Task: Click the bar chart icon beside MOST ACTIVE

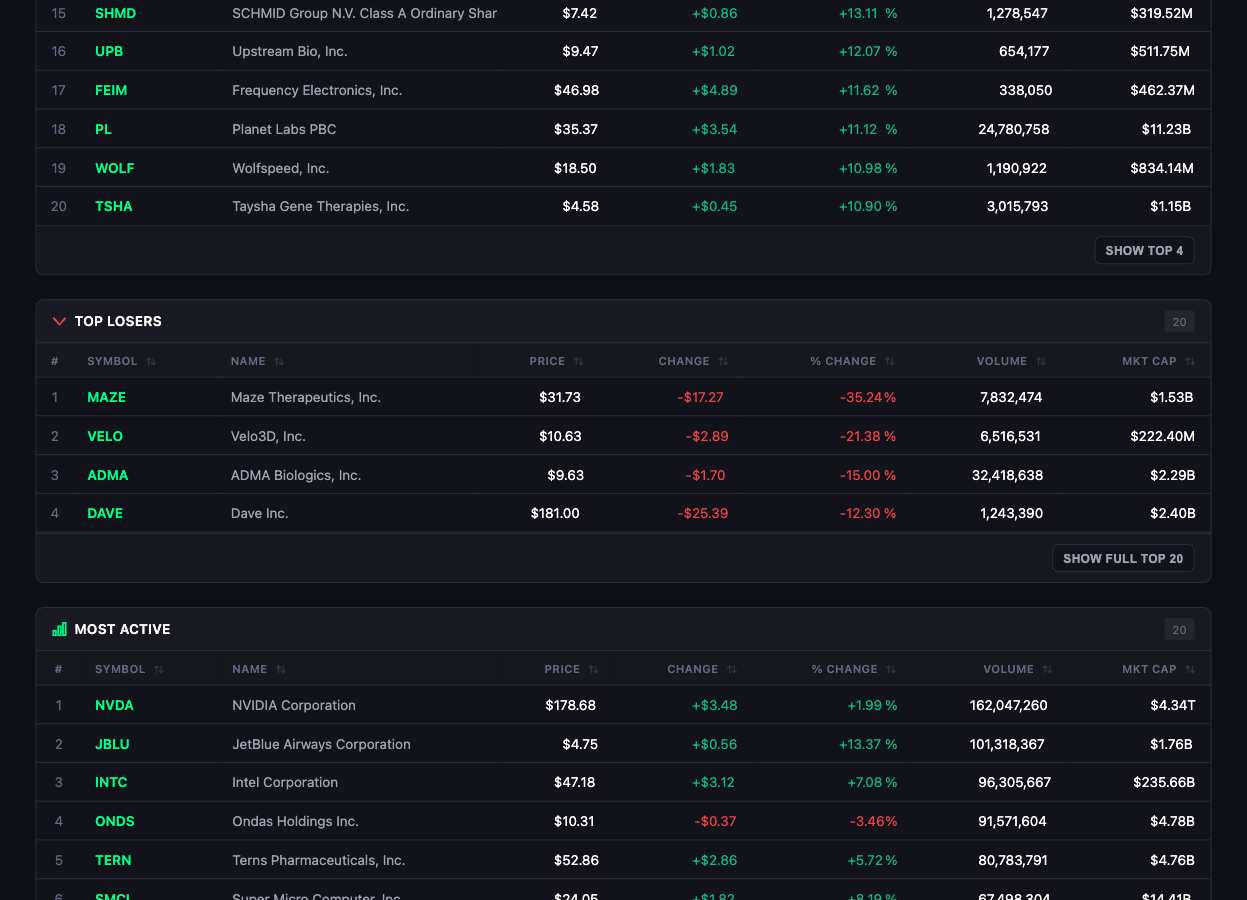Action: [59, 629]
